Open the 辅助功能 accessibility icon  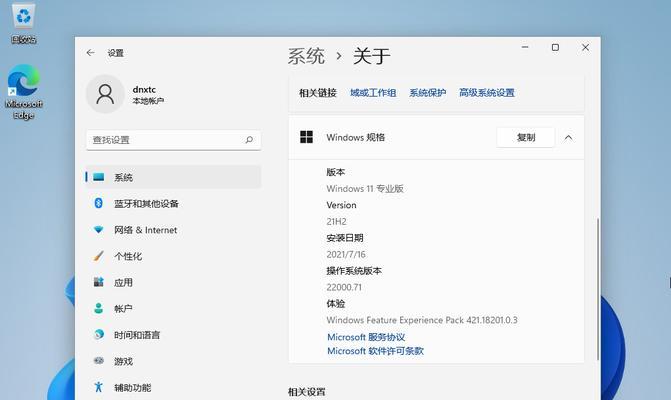coord(98,387)
